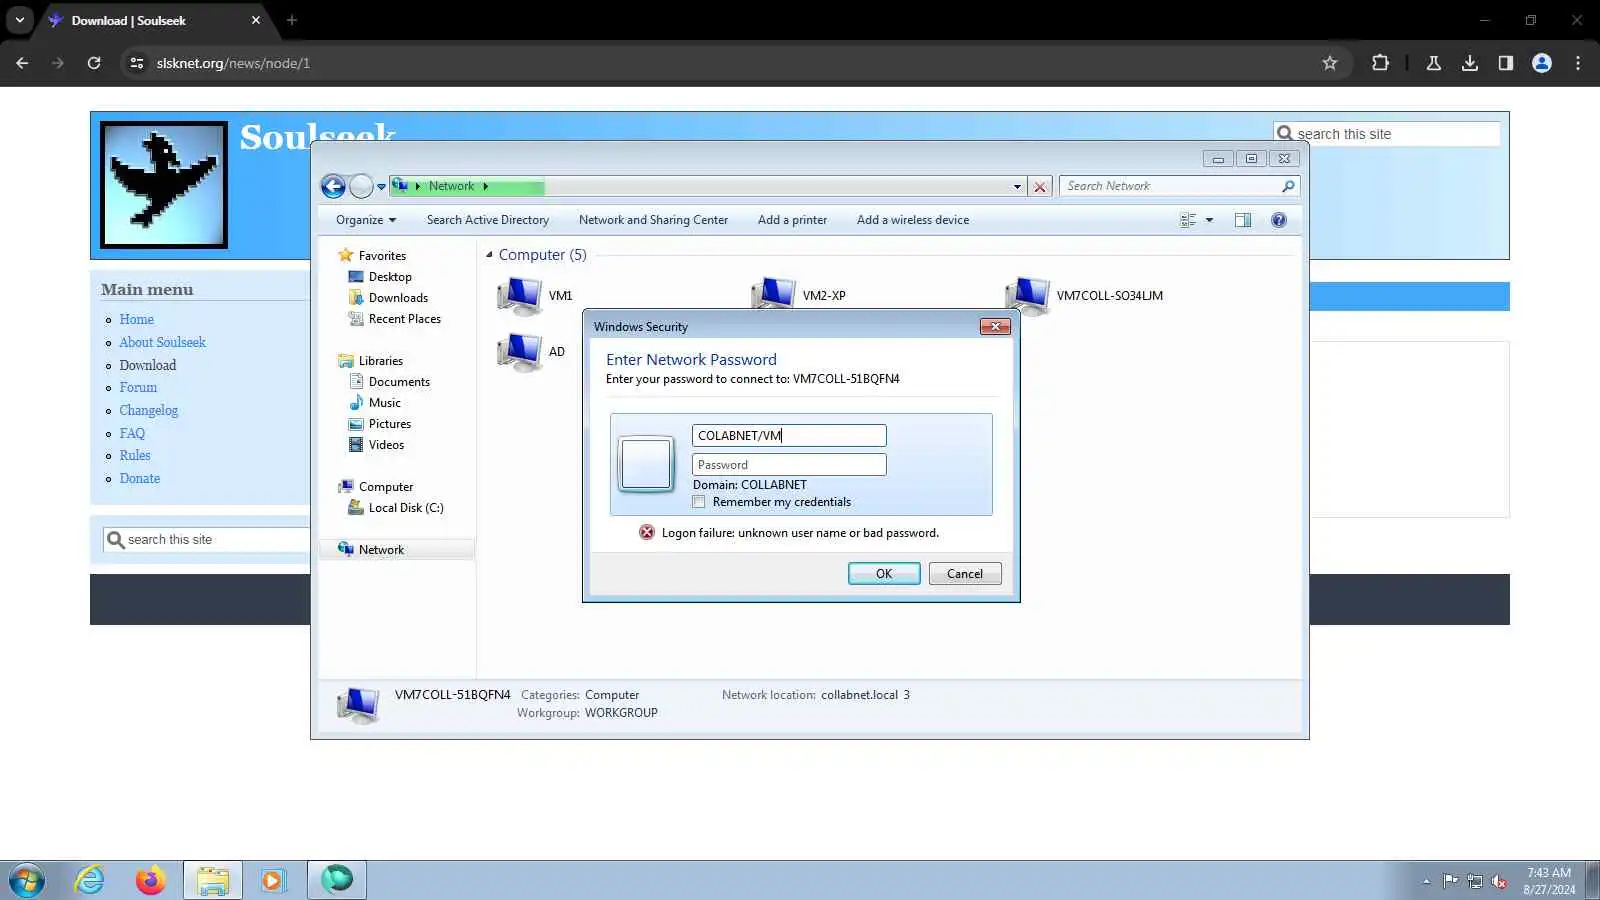Select the AD computer icon
The width and height of the screenshot is (1600, 900).
tap(519, 351)
